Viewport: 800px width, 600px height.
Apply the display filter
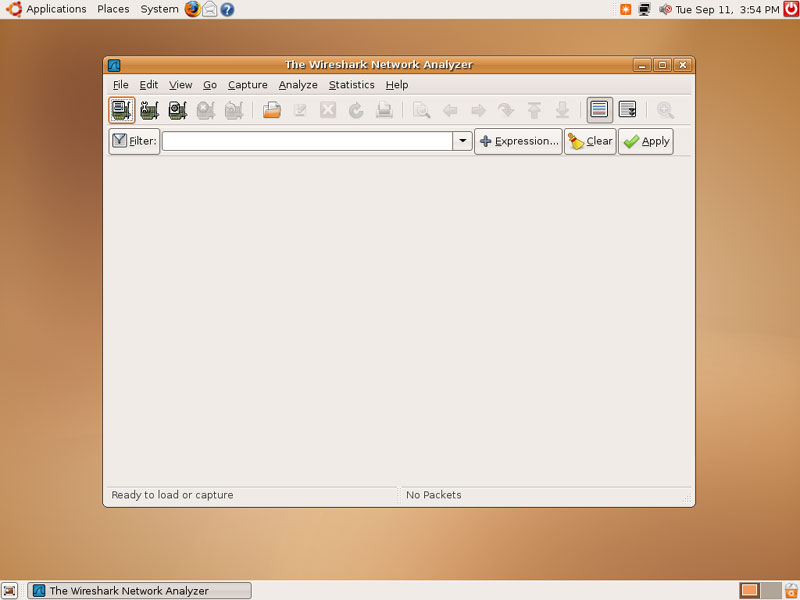point(646,141)
